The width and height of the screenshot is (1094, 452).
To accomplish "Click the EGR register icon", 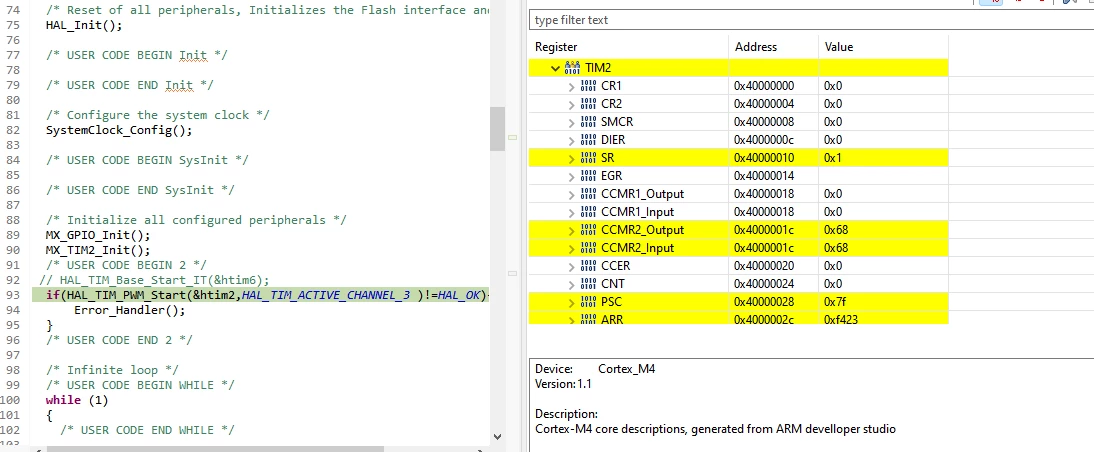I will [588, 176].
